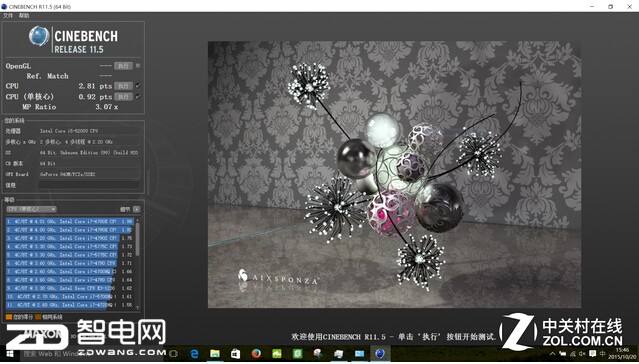Screen dimensions: 639x364
Task: Uncheck the CPU single-core test checkbox
Action: pyautogui.click(x=138, y=97)
